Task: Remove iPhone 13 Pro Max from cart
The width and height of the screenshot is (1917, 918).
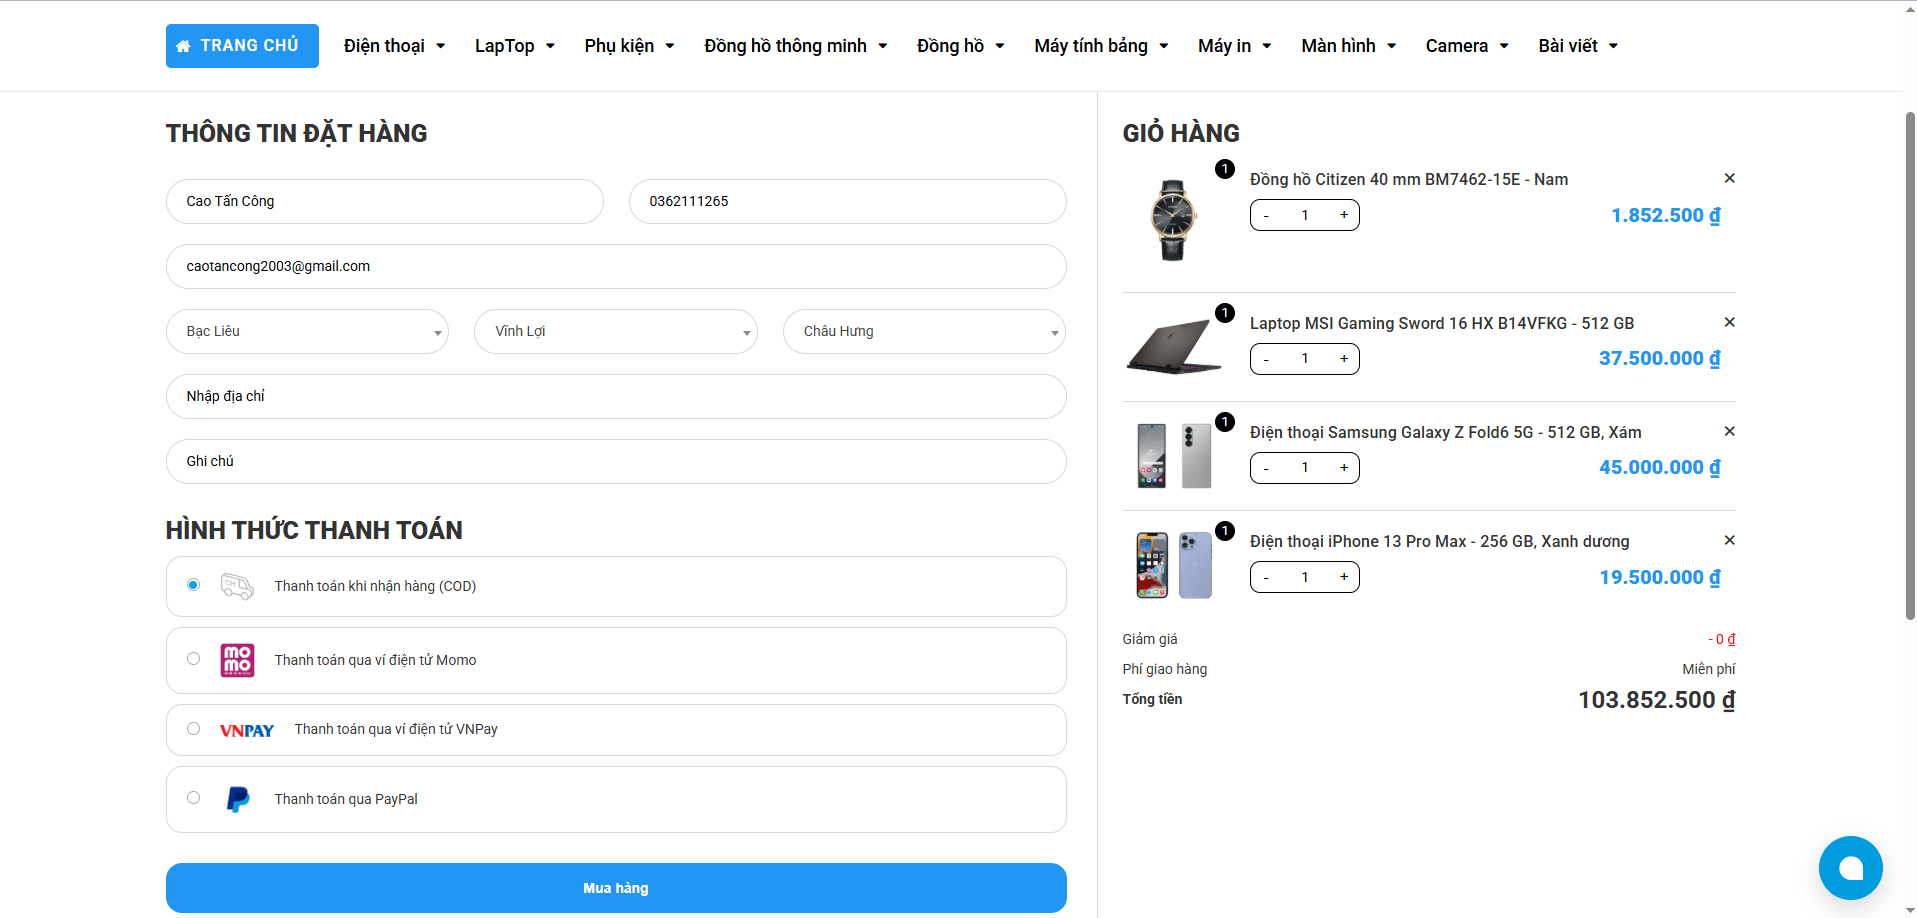Action: (x=1729, y=540)
